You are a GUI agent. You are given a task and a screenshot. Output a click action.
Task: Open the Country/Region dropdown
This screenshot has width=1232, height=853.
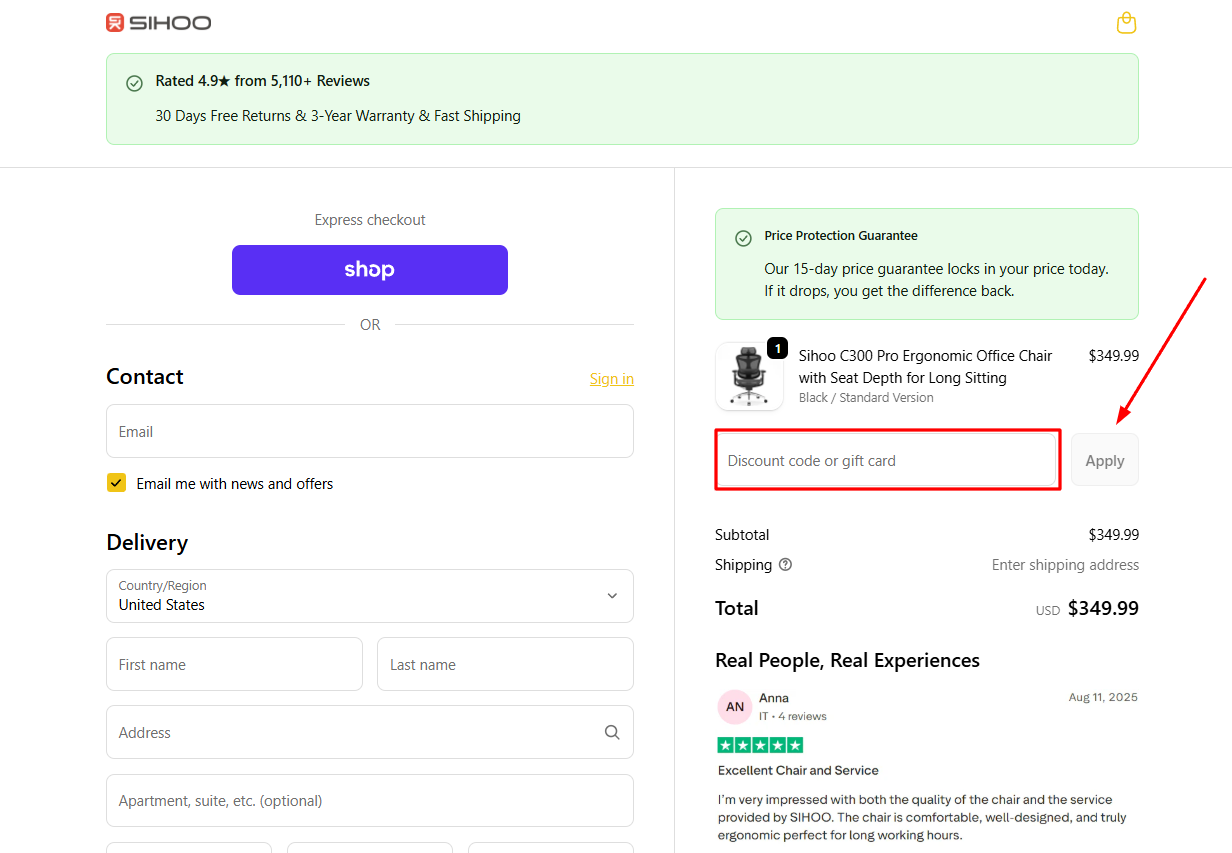(370, 596)
